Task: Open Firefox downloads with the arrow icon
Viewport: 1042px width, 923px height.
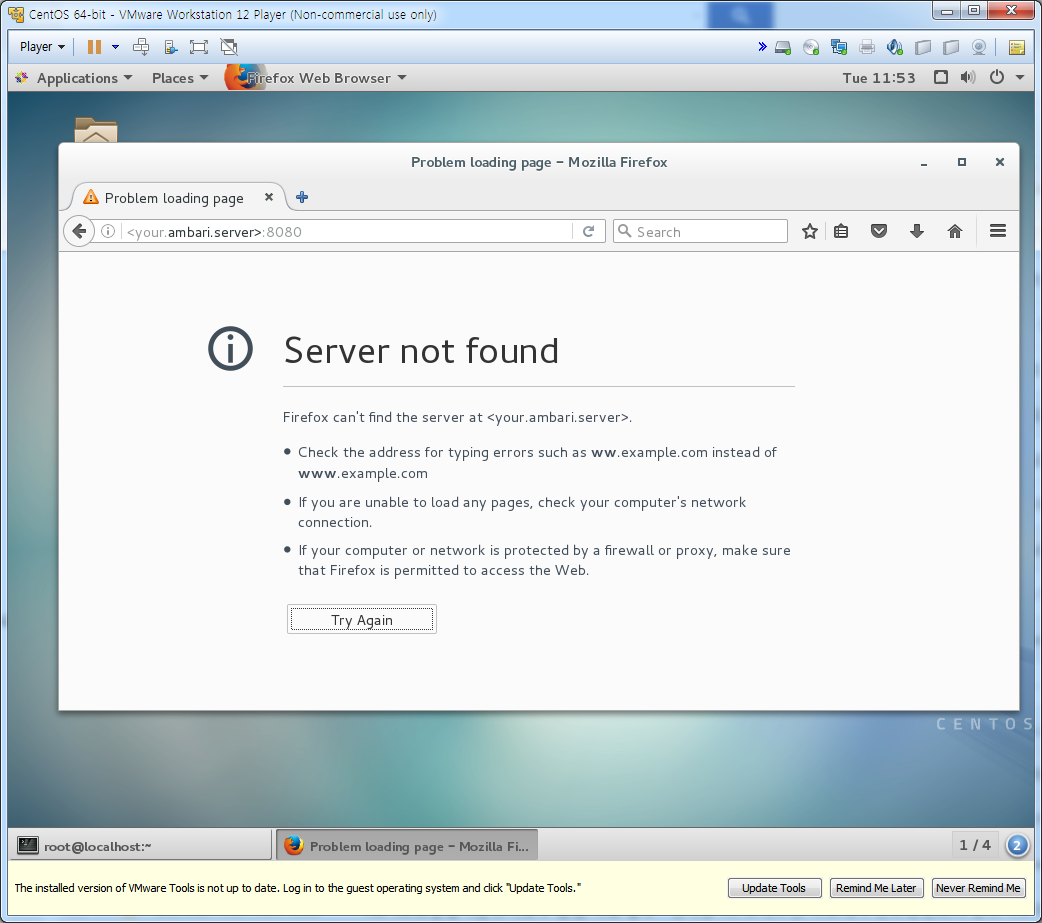Action: (x=917, y=231)
